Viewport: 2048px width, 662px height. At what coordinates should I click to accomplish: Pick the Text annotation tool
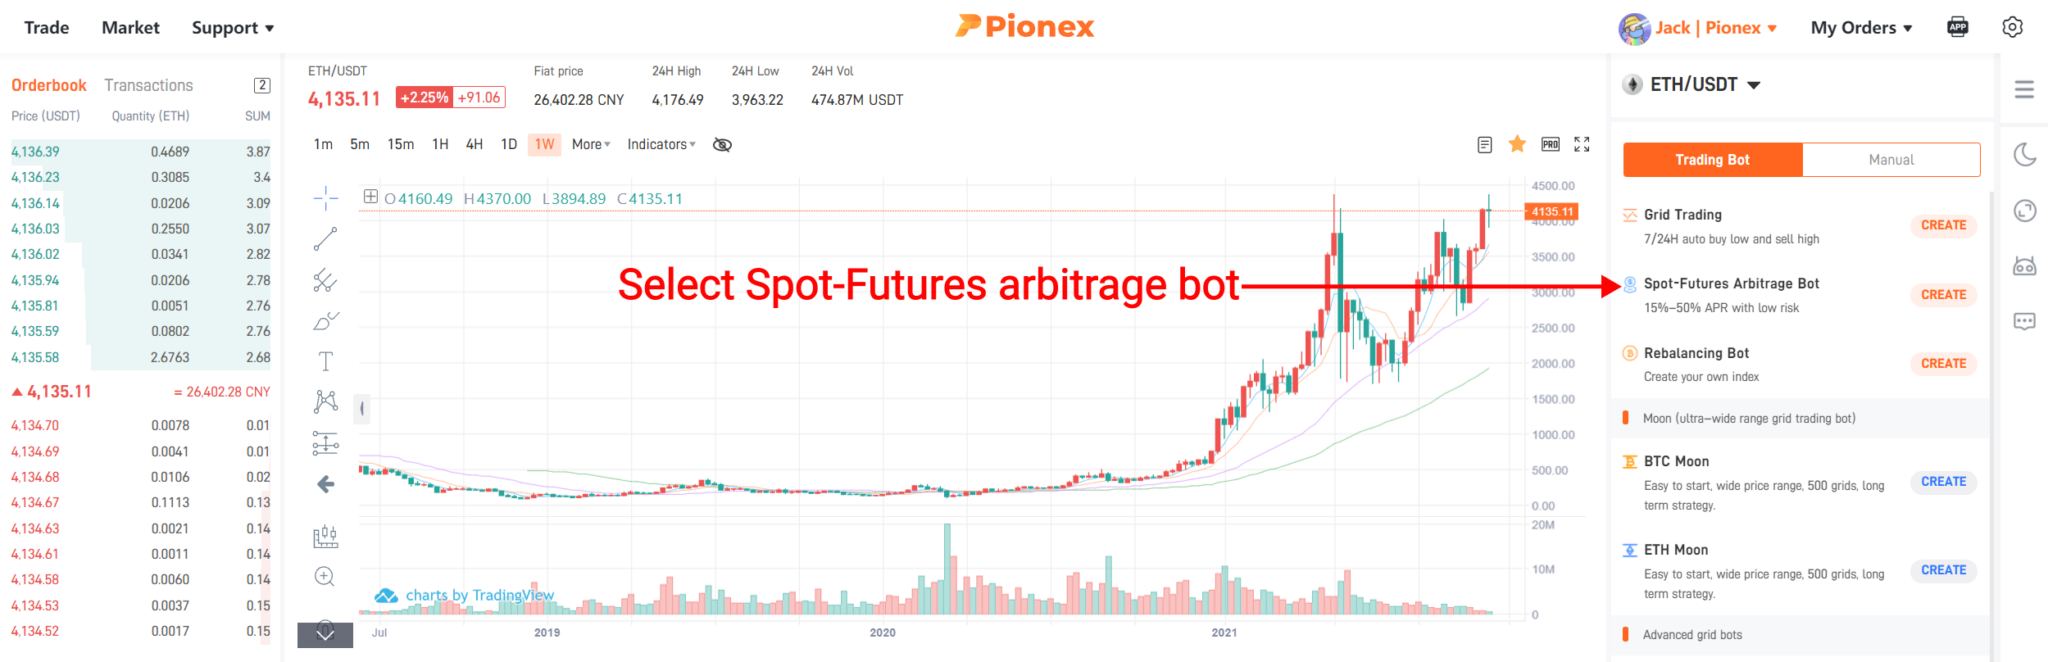[x=324, y=360]
